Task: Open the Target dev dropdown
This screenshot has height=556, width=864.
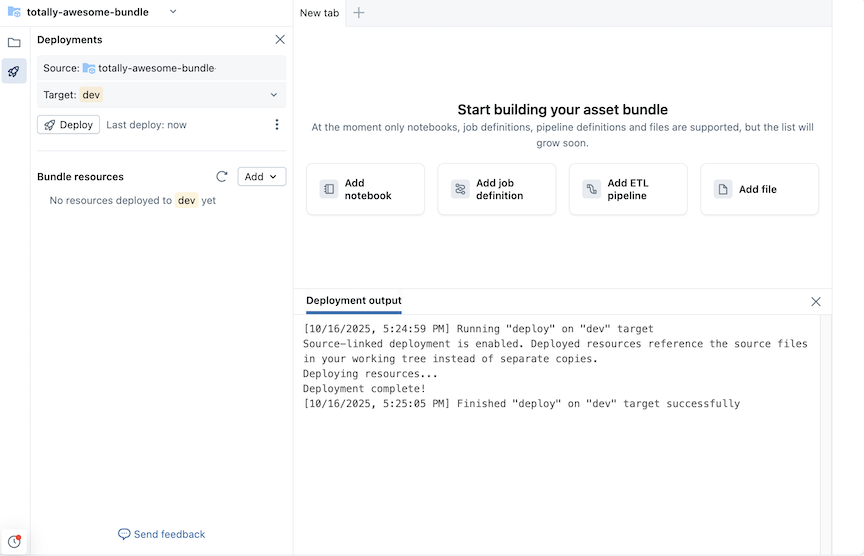Action: tap(161, 95)
